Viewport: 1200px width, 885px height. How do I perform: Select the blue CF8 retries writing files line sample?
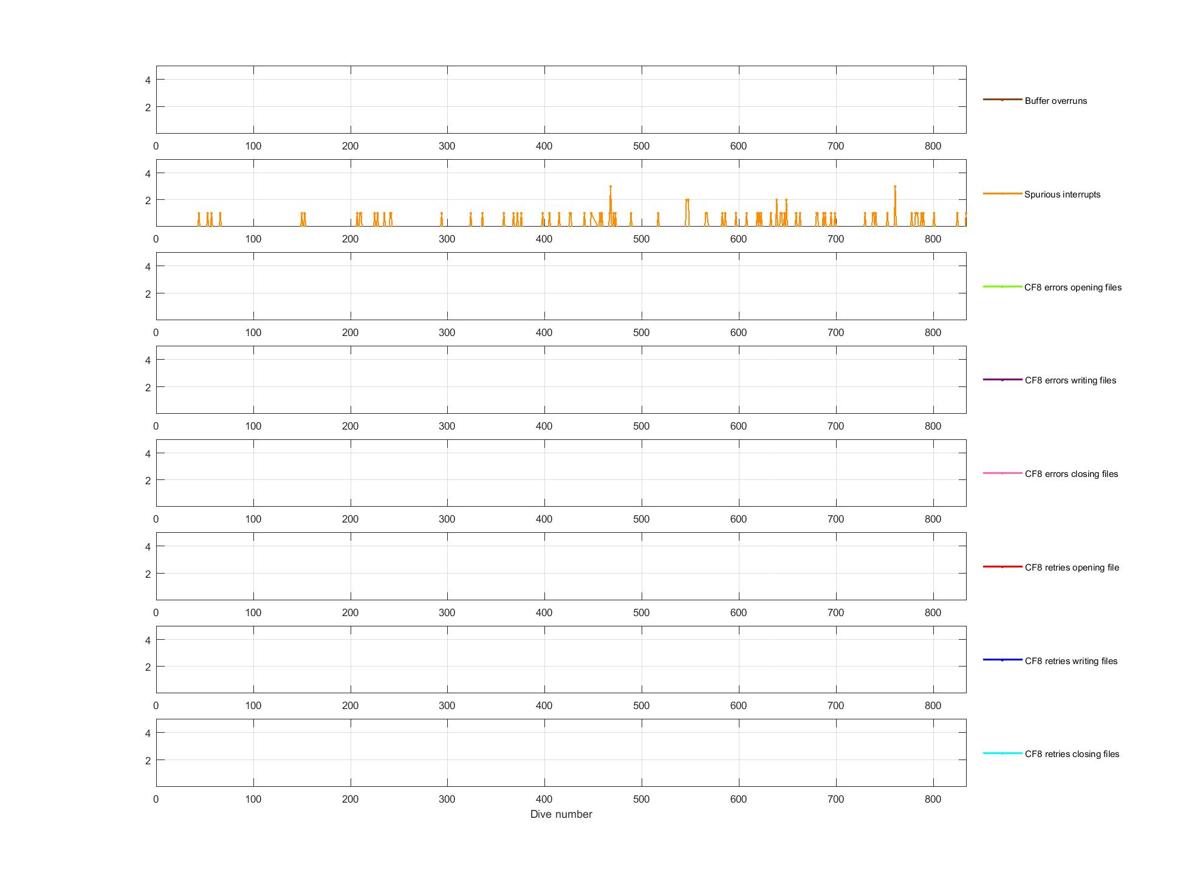[x=1002, y=660]
